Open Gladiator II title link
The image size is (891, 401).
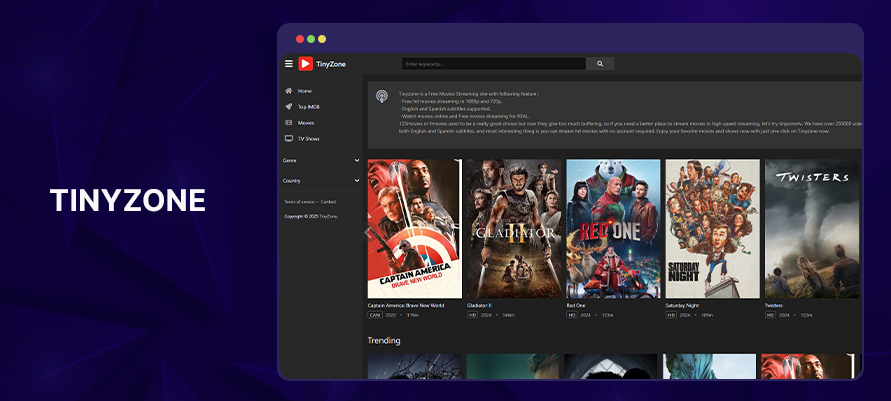479,306
